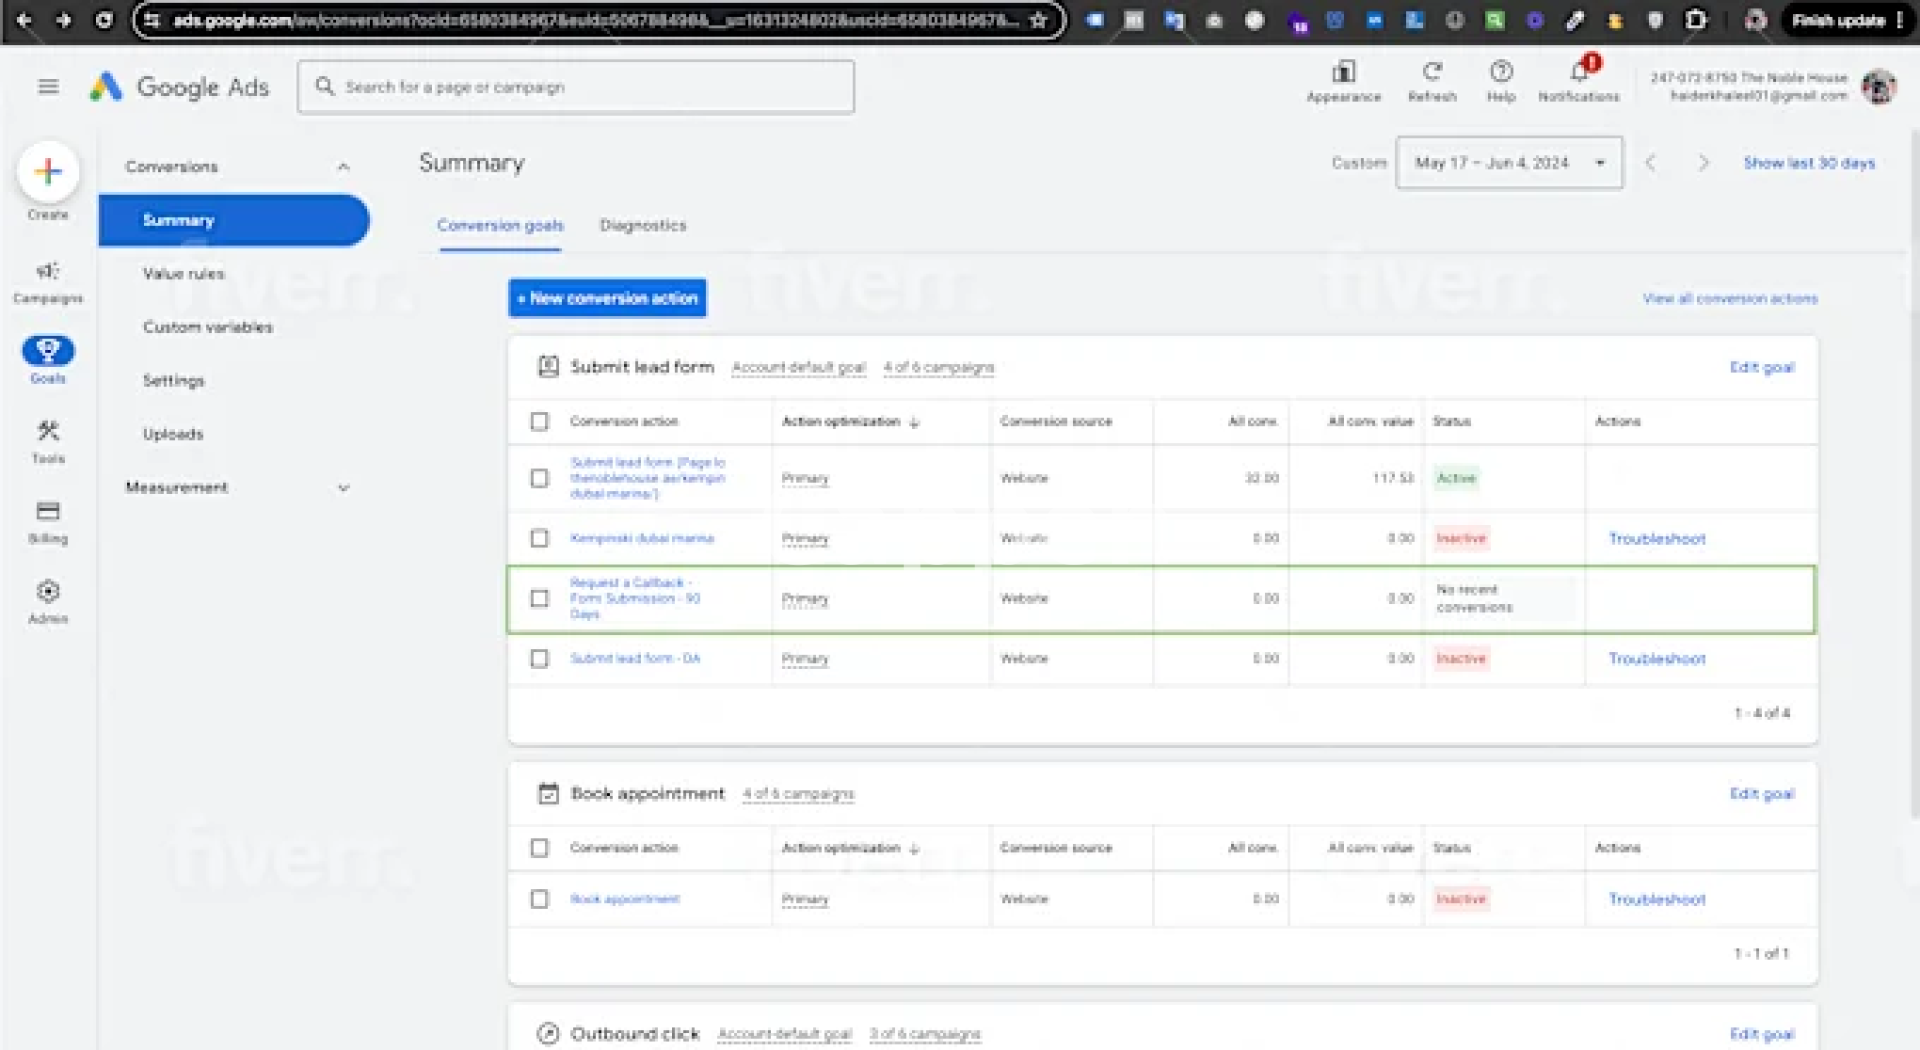Open the Admin gear icon
Viewport: 1920px width, 1050px height.
pyautogui.click(x=48, y=592)
